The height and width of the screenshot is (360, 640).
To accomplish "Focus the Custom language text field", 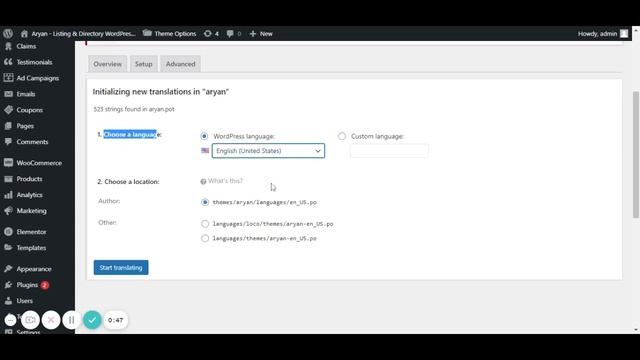I will coord(389,151).
